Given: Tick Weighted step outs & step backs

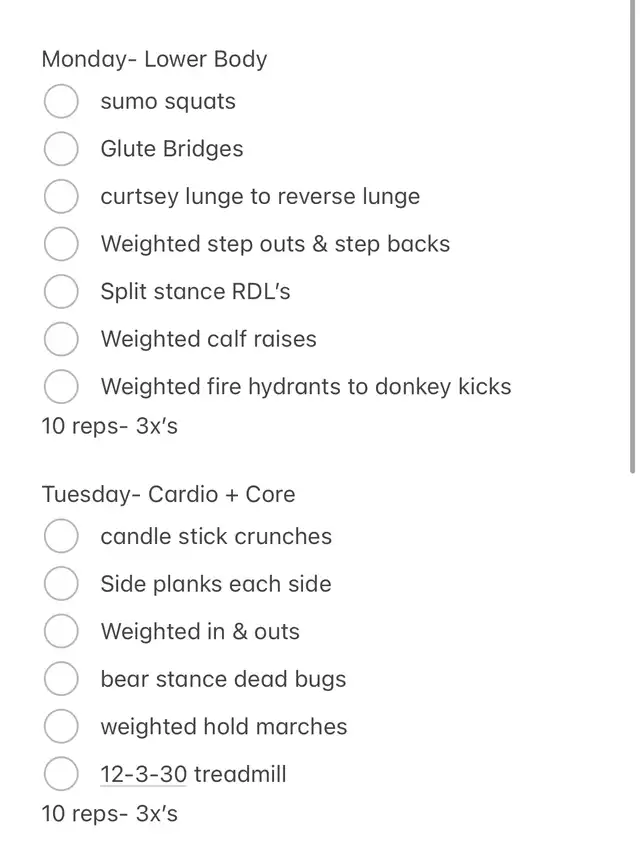Looking at the screenshot, I should [x=61, y=244].
